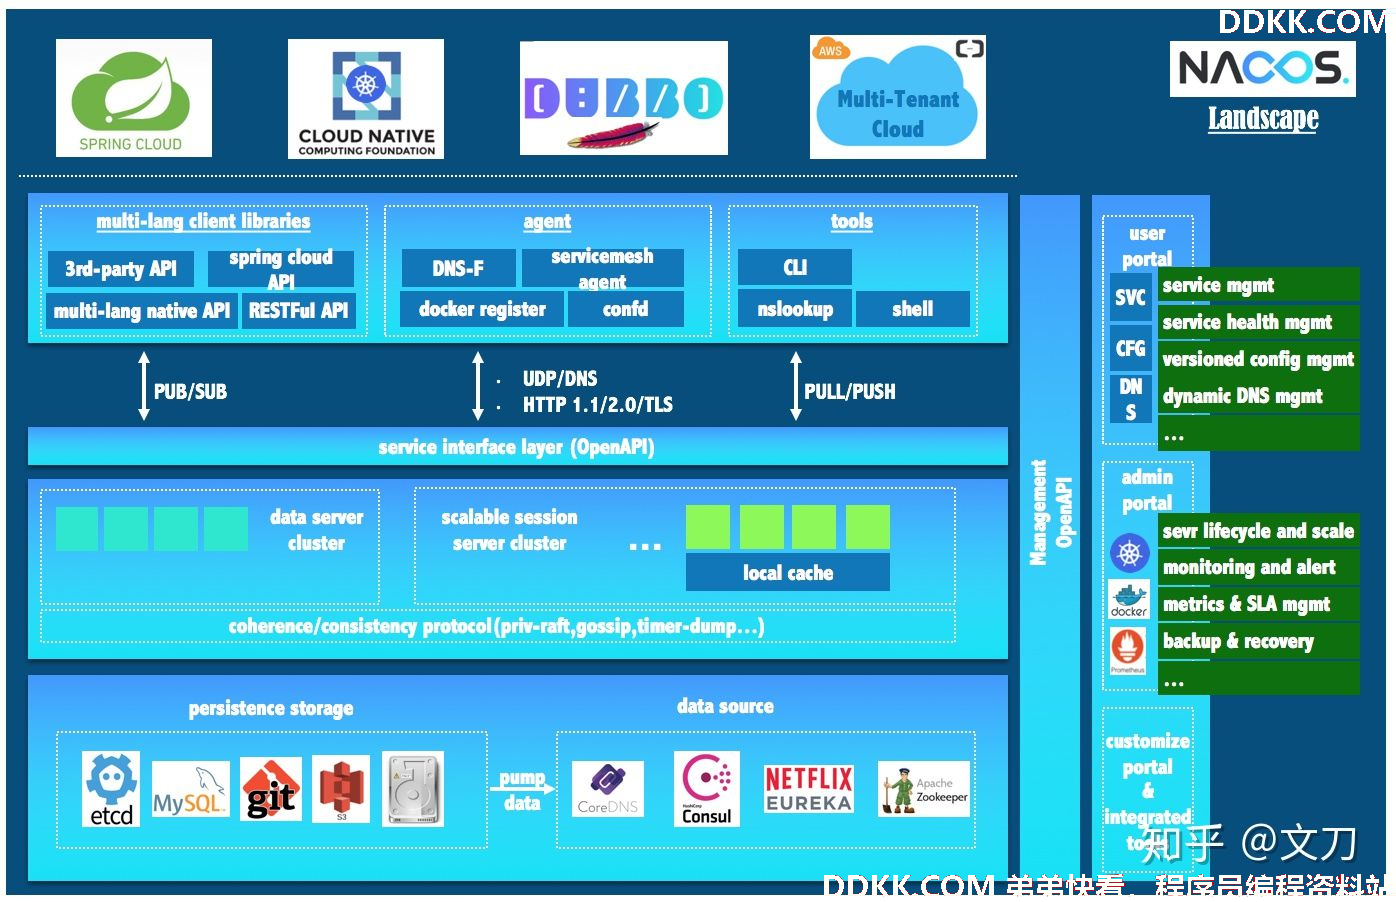Viewport: 1396px width, 902px height.
Task: Click the Spring Cloud logo
Action: tap(134, 98)
